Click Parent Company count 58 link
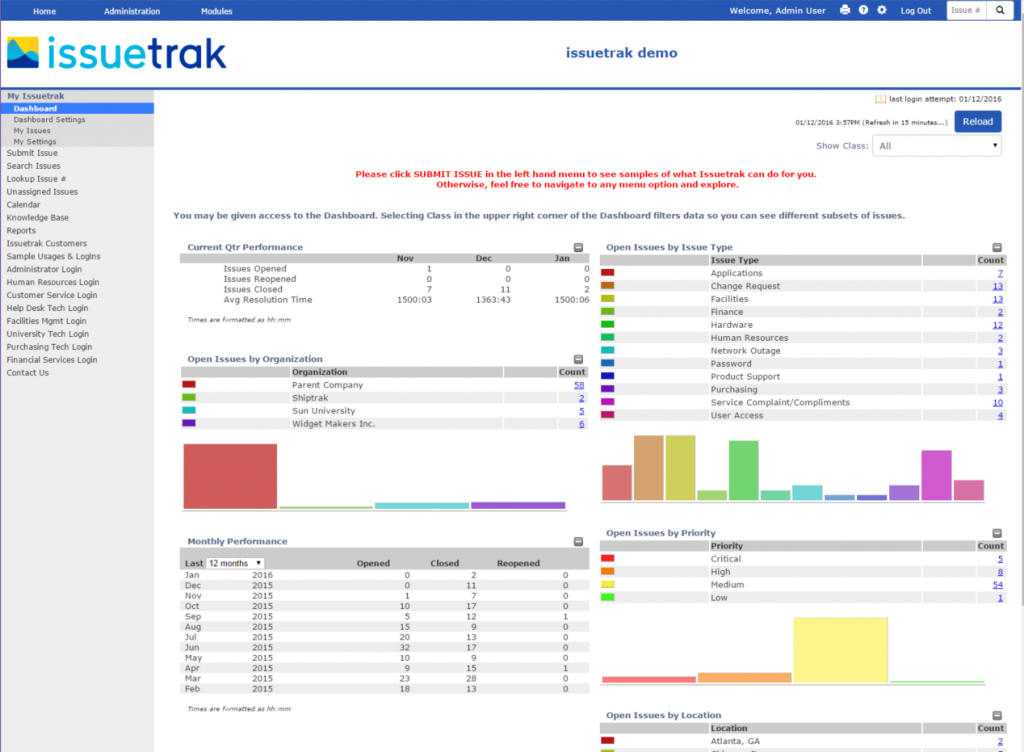The image size is (1024, 752). (579, 386)
